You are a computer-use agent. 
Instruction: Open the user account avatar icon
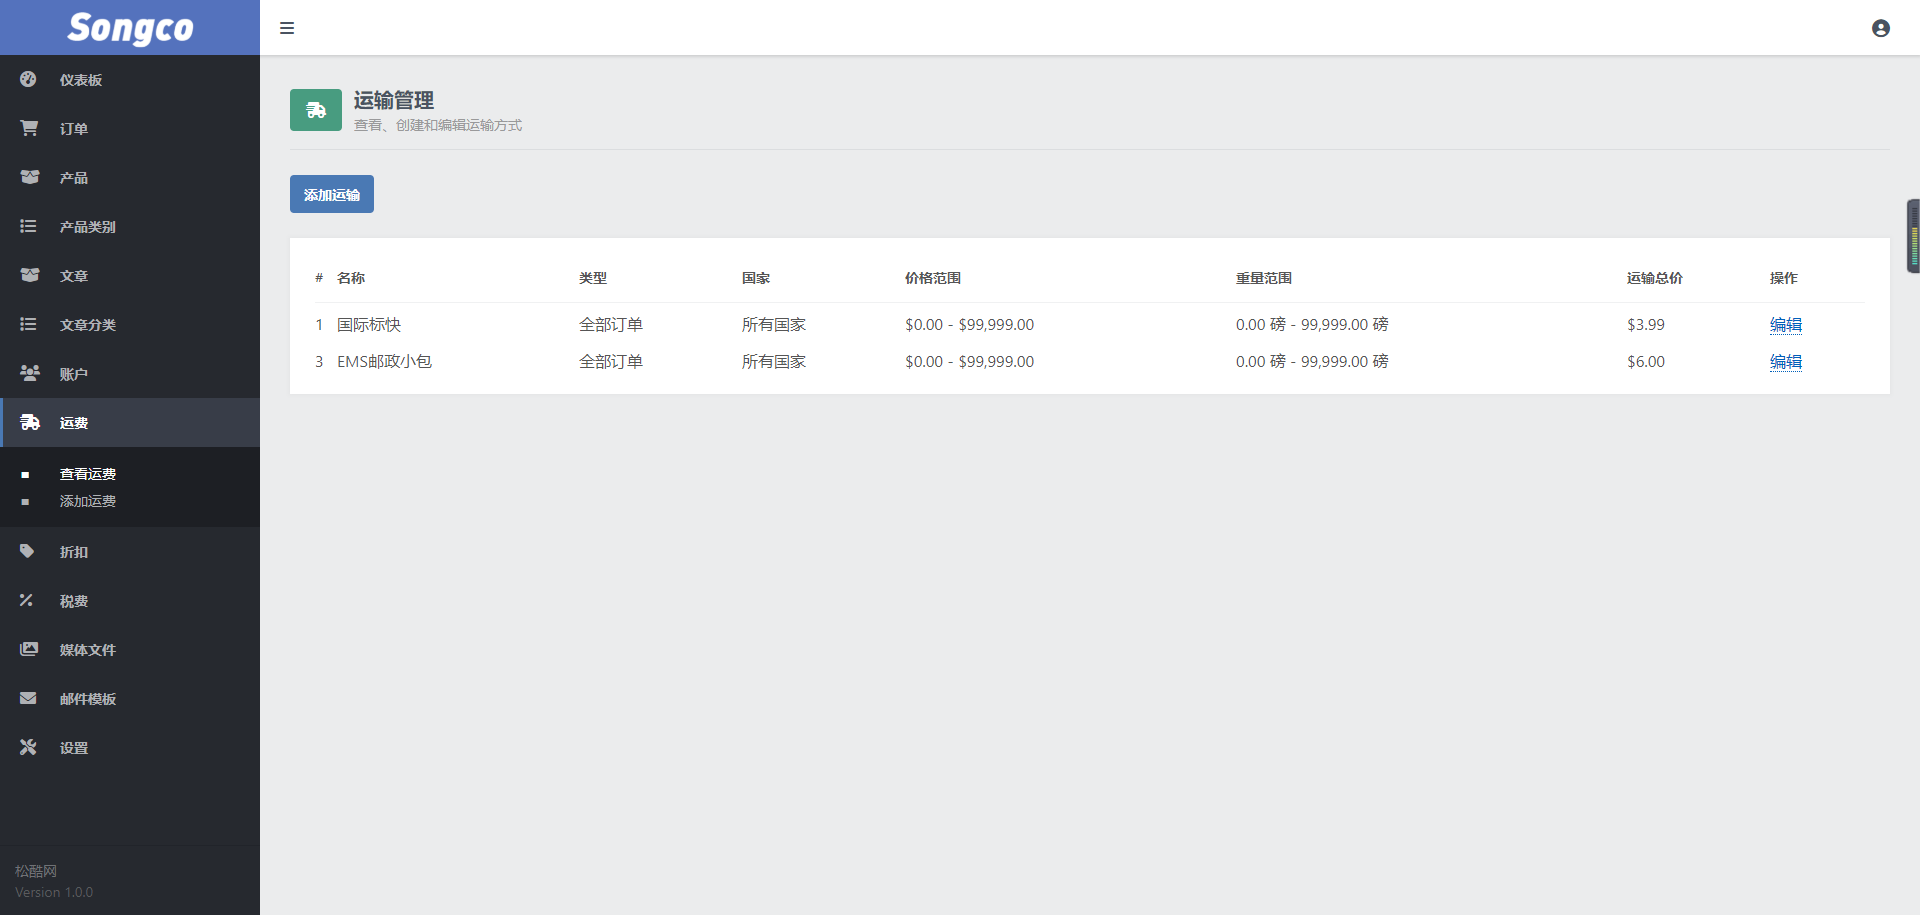tap(1880, 28)
